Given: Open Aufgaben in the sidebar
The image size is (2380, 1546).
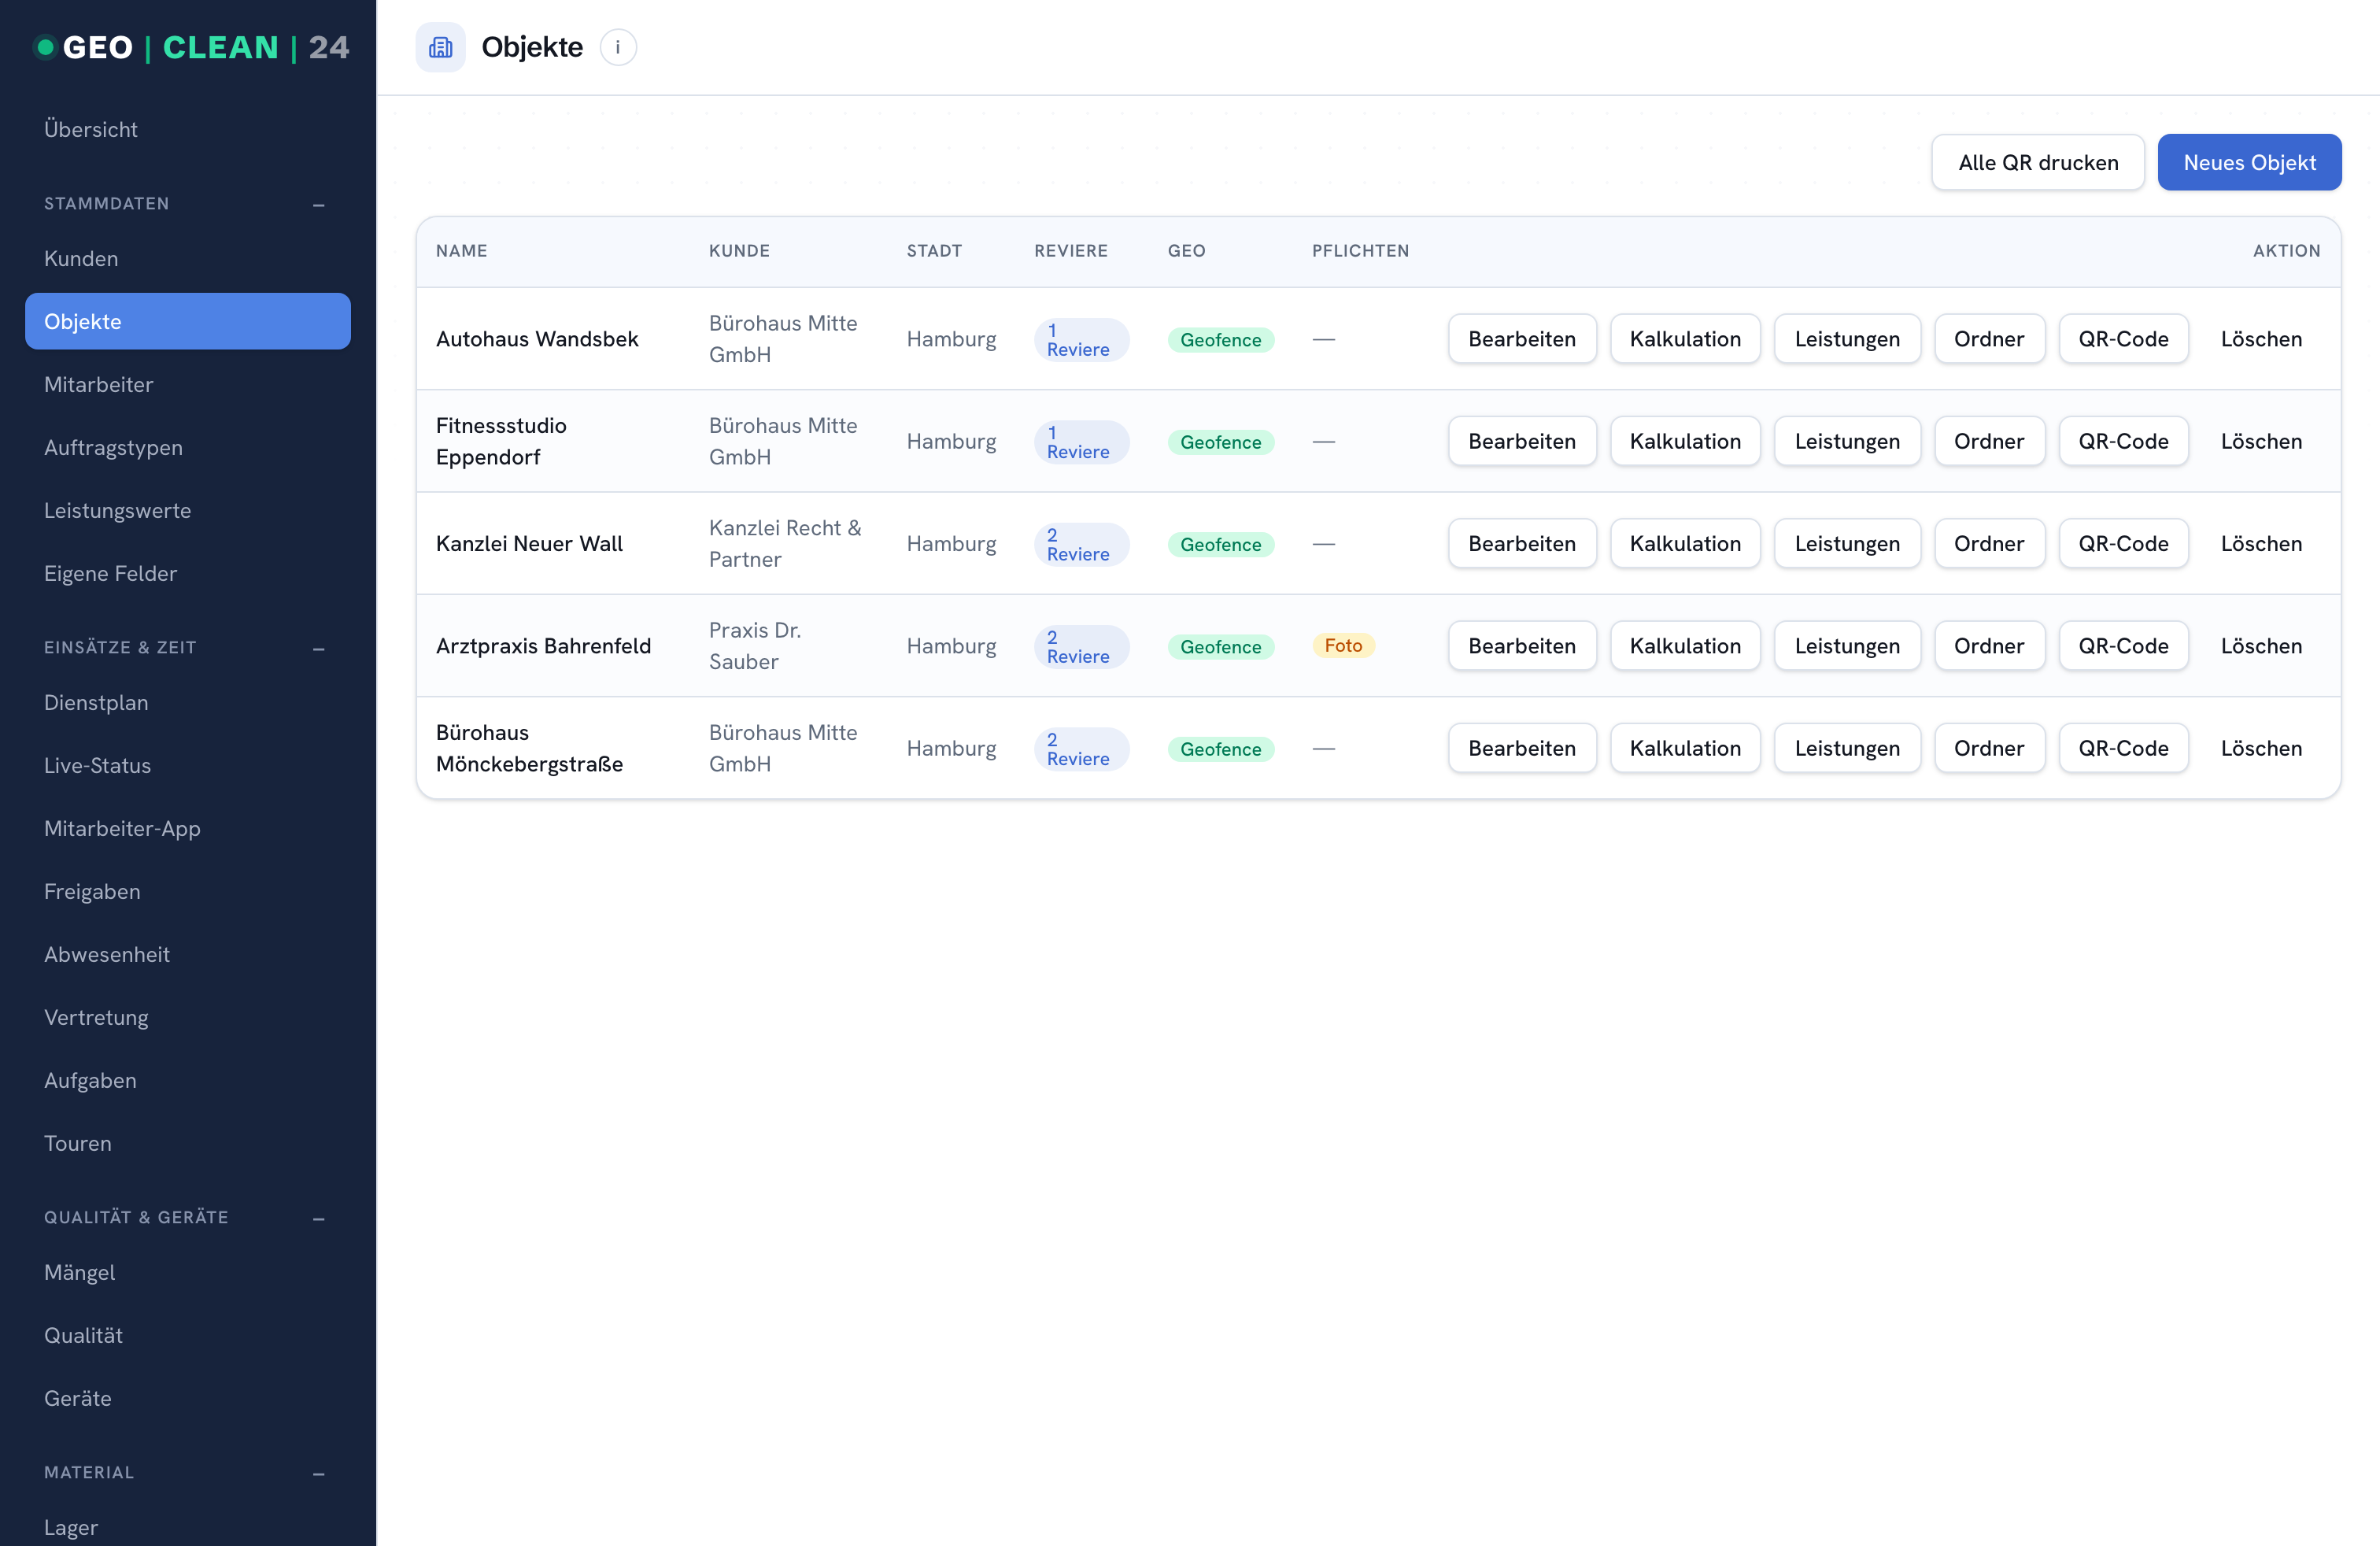Looking at the screenshot, I should [x=188, y=1080].
